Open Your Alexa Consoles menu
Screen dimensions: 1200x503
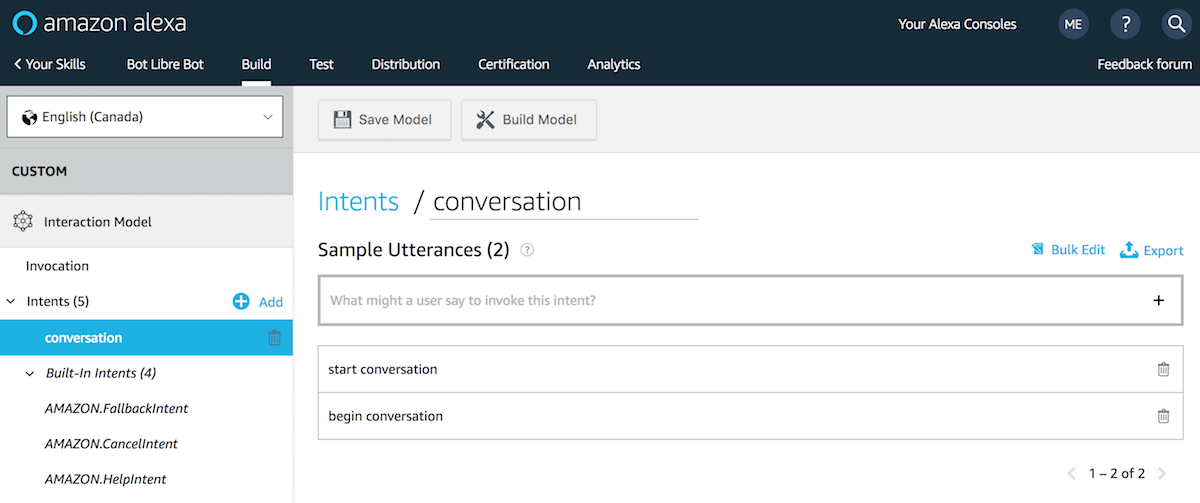(x=957, y=24)
